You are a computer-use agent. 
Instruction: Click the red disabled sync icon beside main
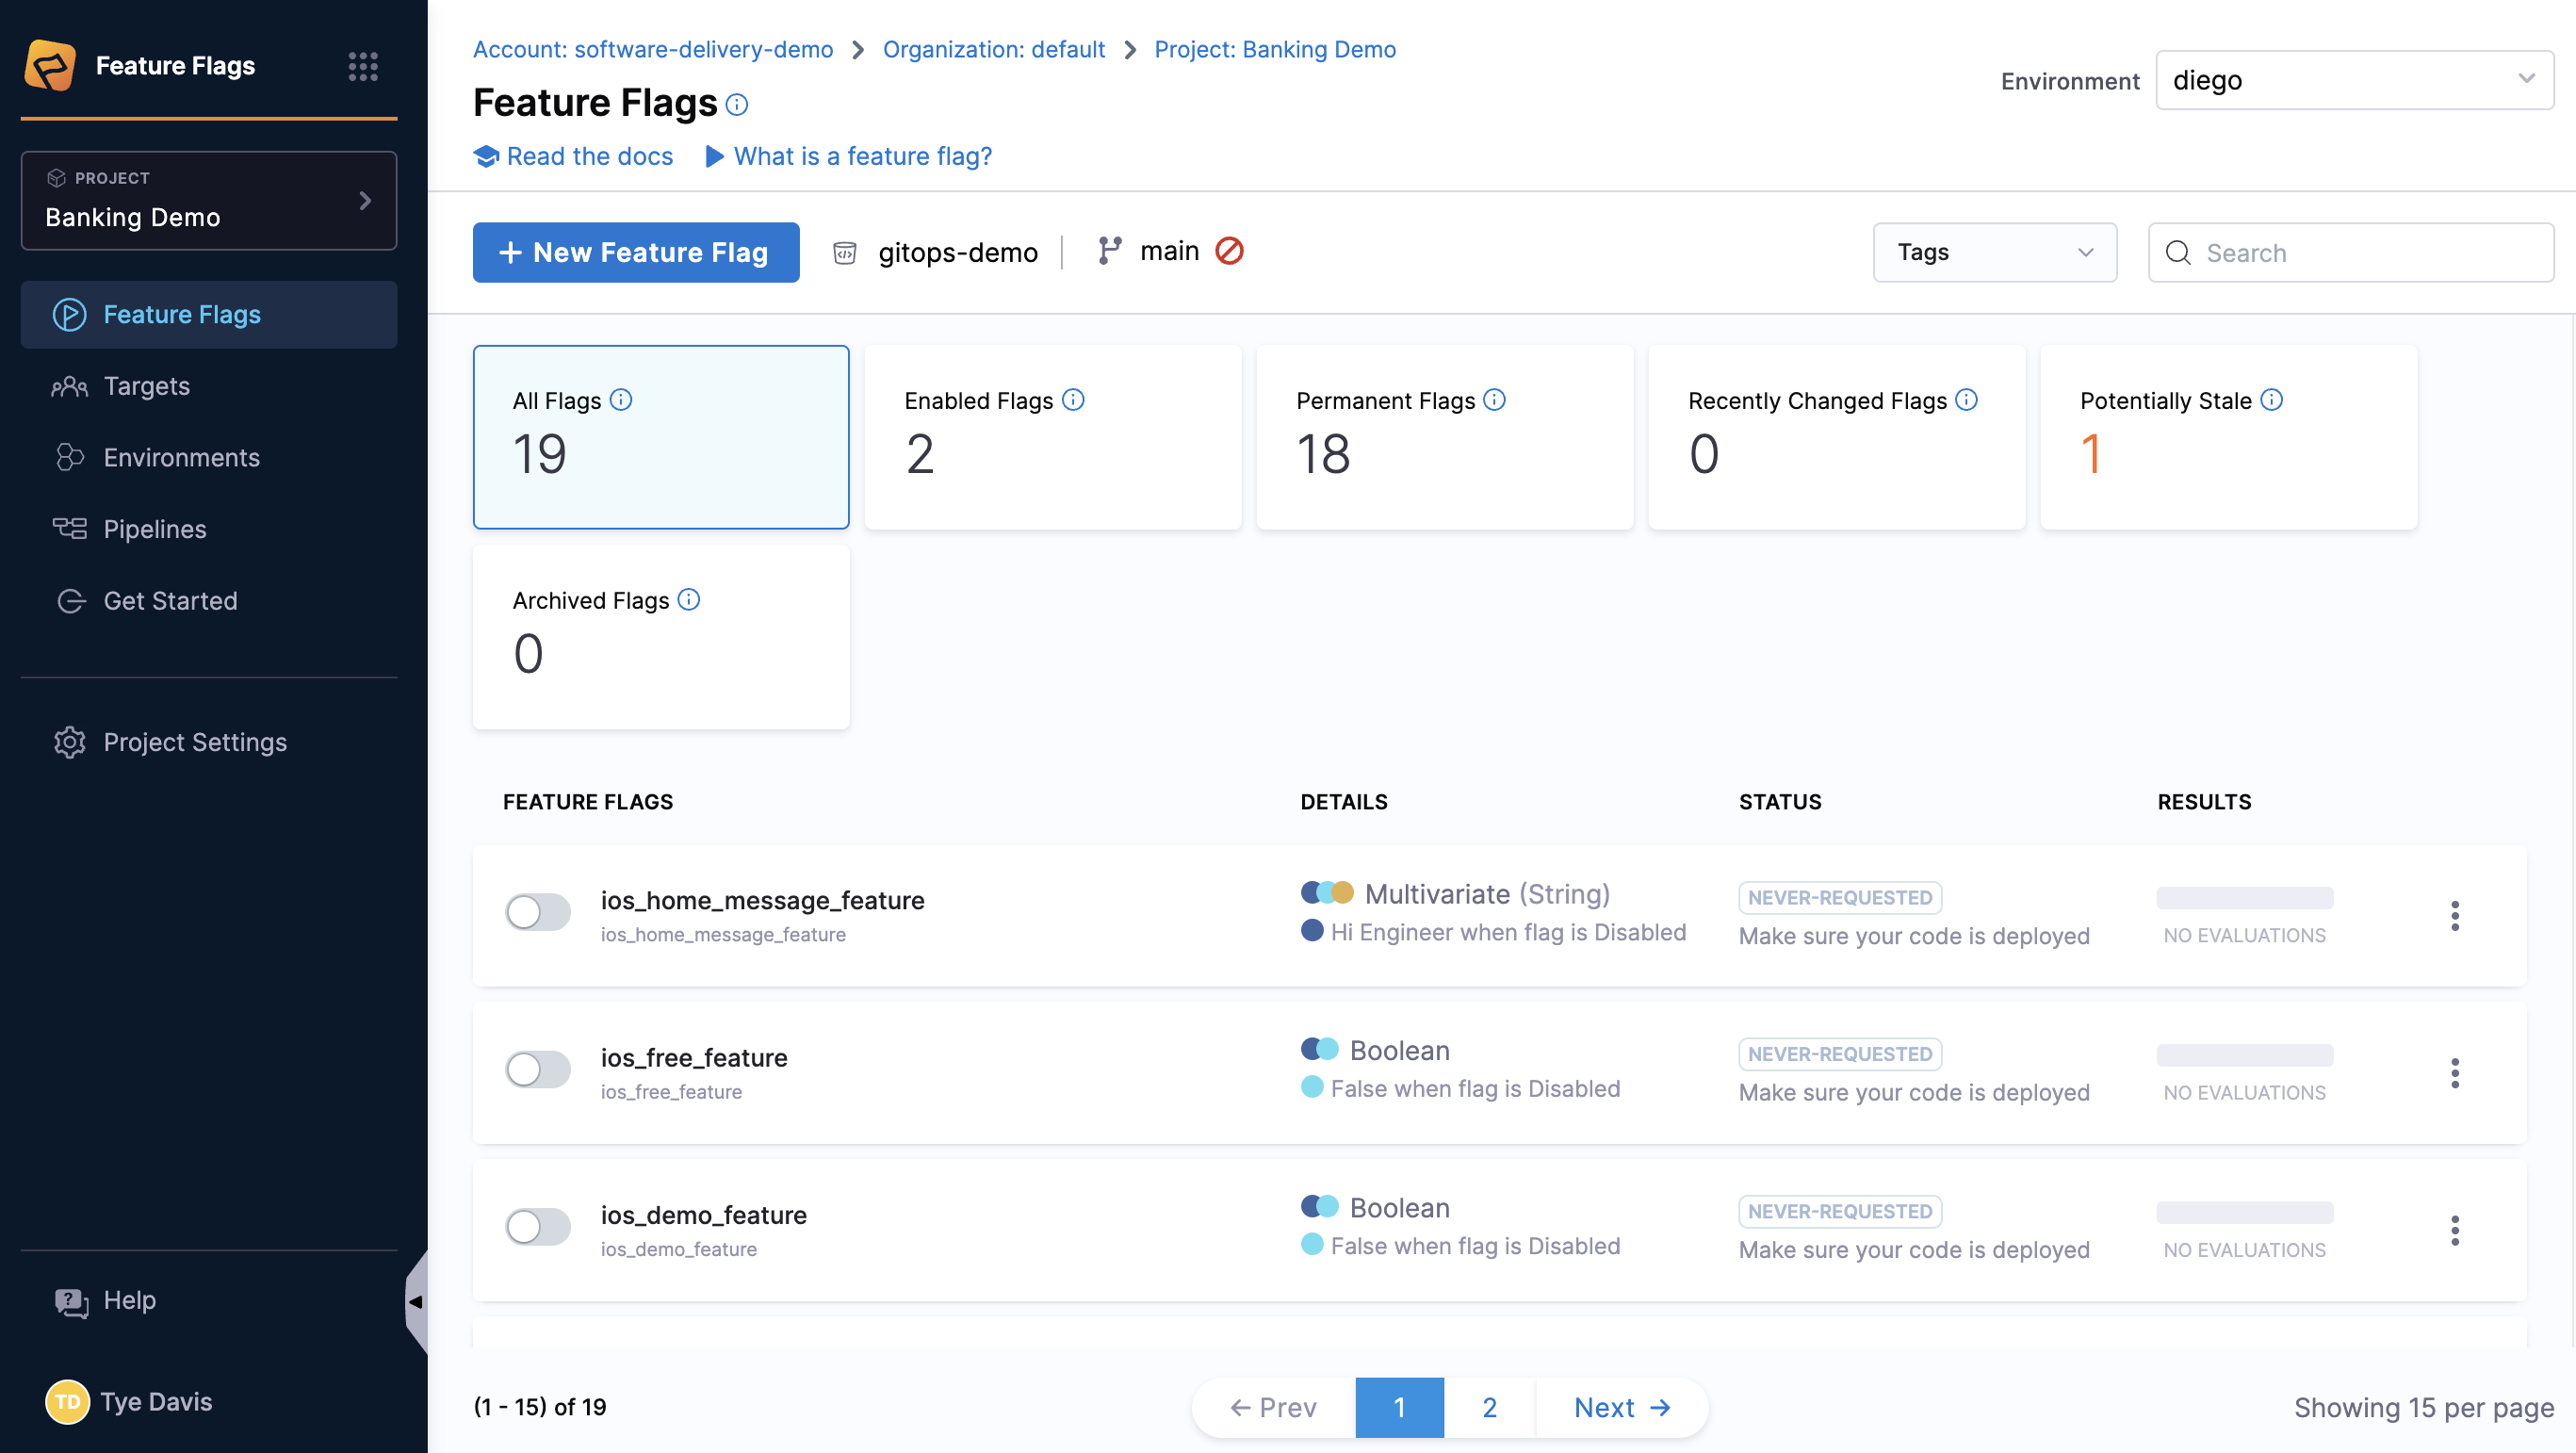tap(1229, 251)
